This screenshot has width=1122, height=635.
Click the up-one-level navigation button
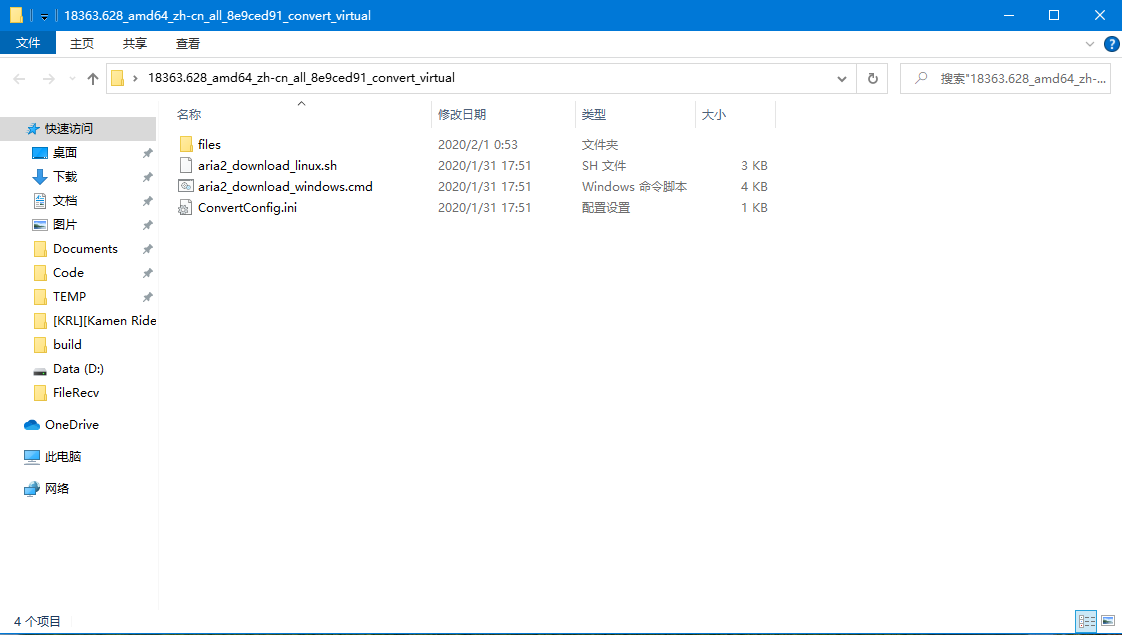pos(92,78)
